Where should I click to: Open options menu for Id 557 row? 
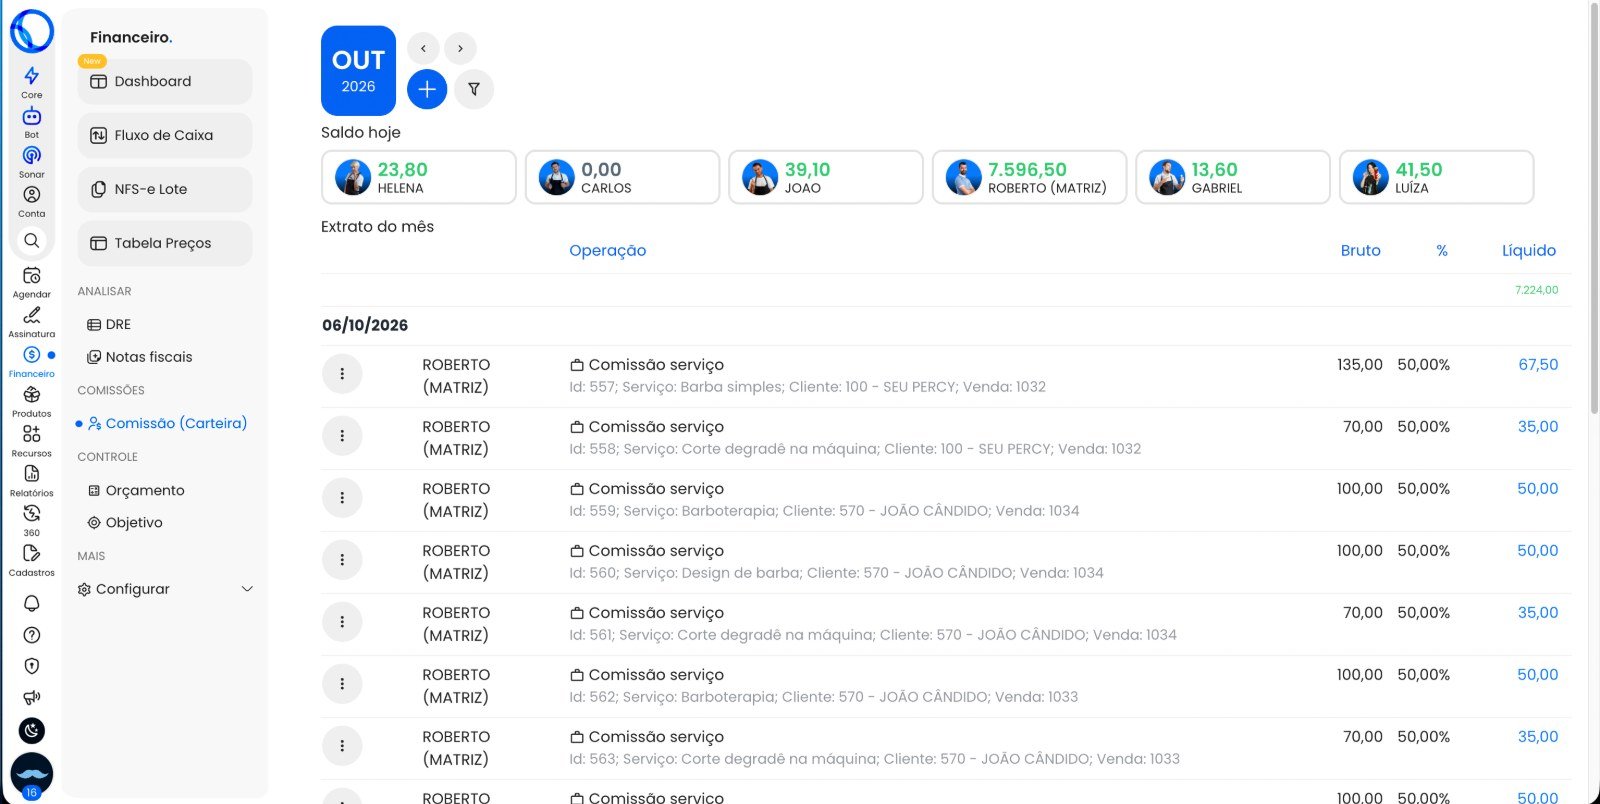coord(342,374)
